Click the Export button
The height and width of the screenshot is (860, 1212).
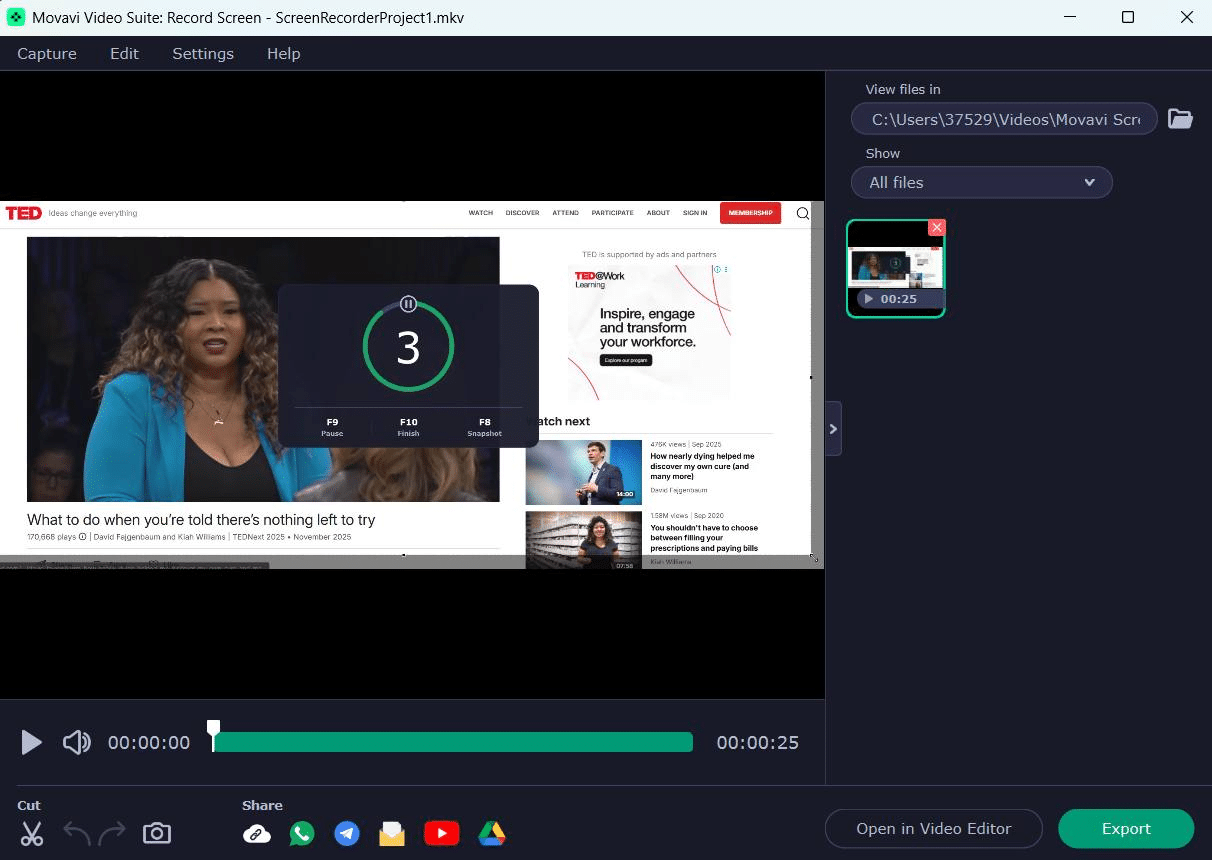[1126, 829]
